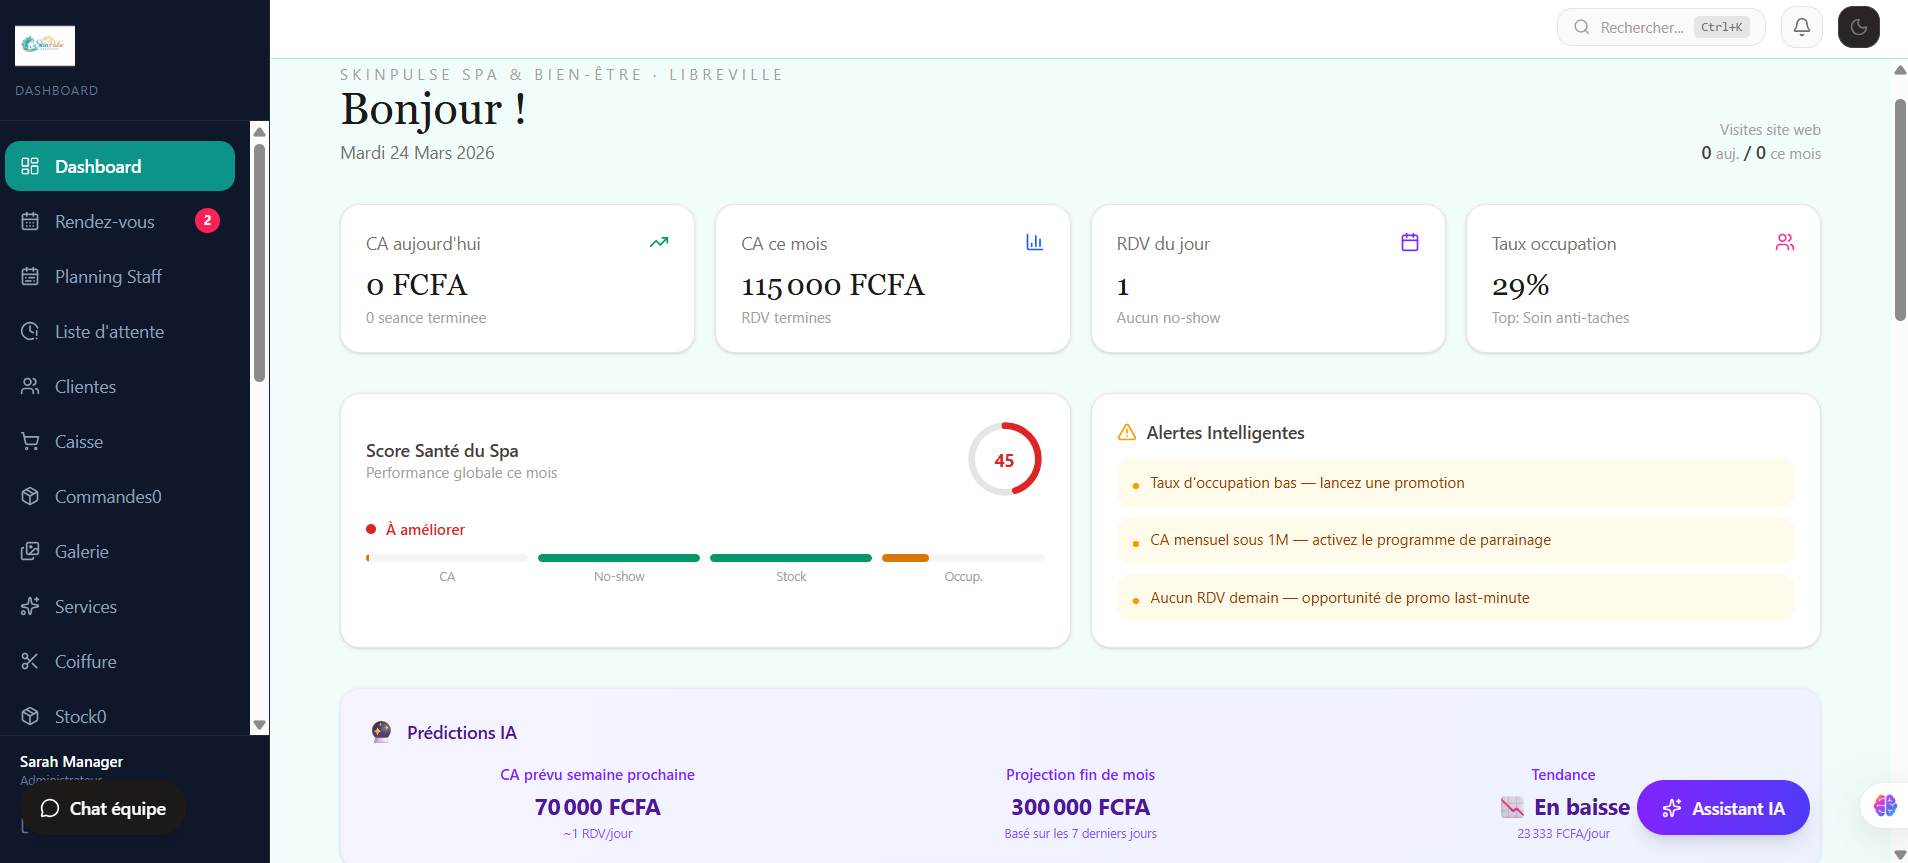Open Rendez-vous in the sidebar

pos(105,222)
